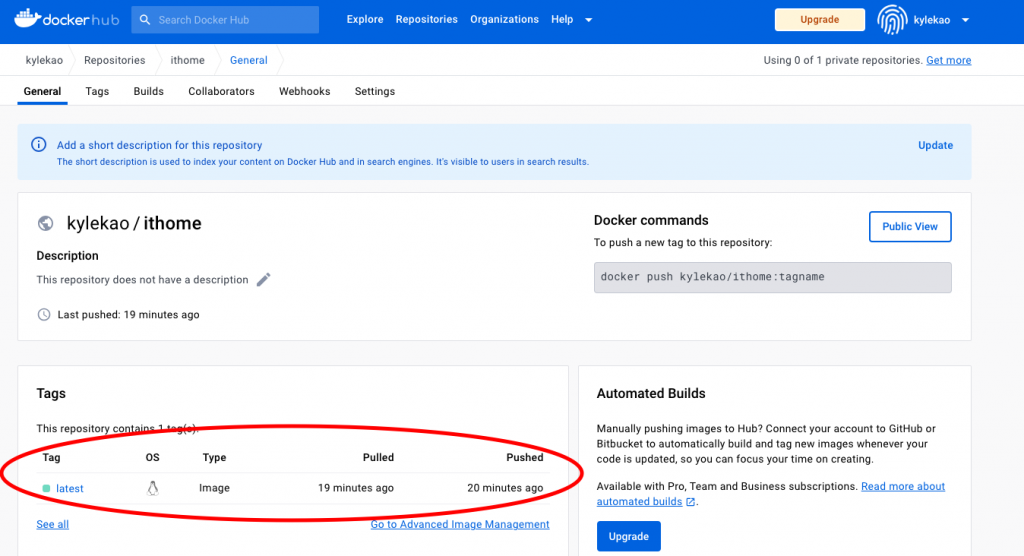Click 'This repository does not have a description'

(x=142, y=280)
